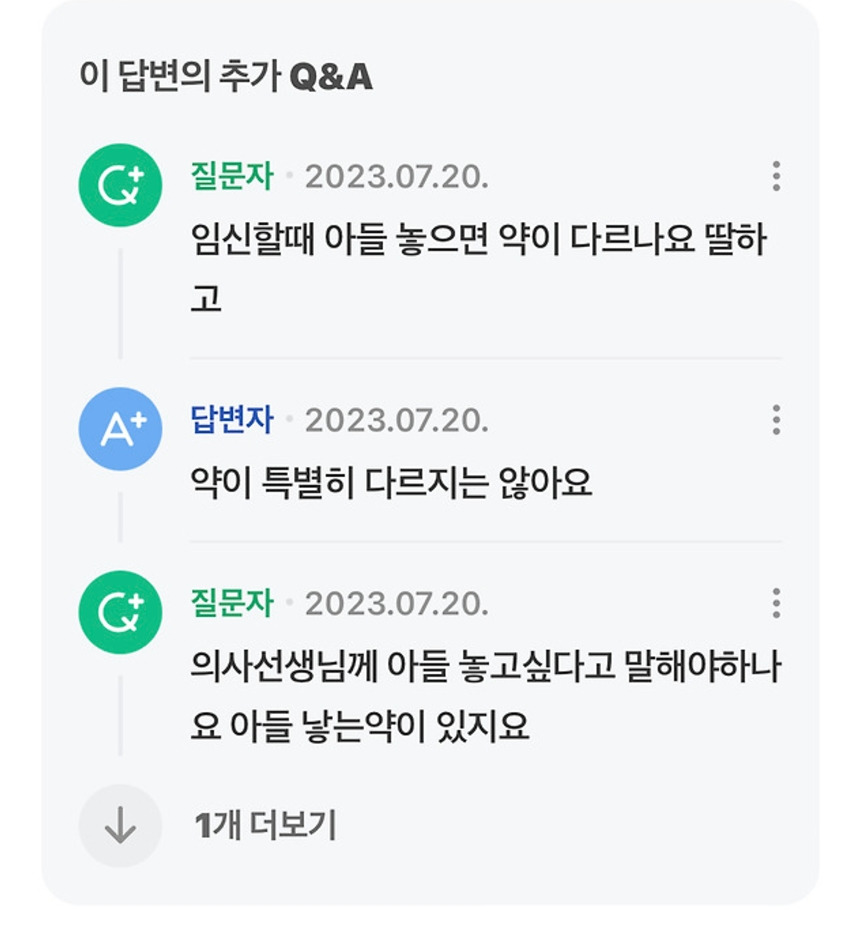Click the date above the 의사선생님께 question
Image resolution: width=846 pixels, height=933 pixels.
[x=397, y=604]
